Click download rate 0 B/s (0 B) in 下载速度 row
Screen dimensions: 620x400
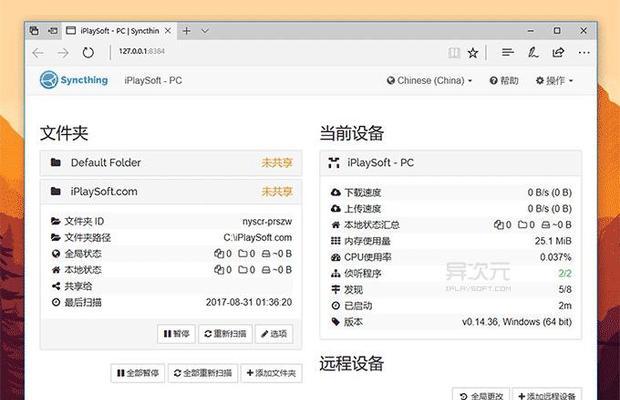pos(550,192)
